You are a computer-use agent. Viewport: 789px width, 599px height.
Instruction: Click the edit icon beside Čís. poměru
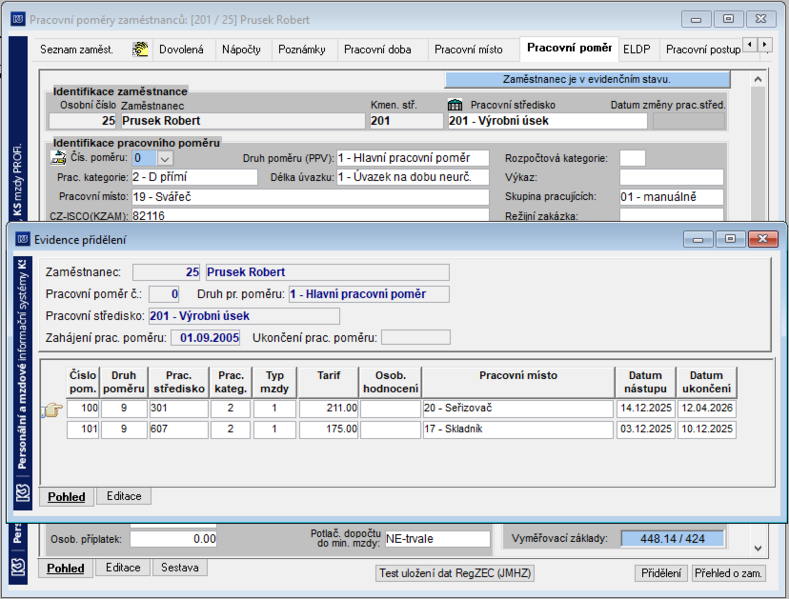point(58,158)
